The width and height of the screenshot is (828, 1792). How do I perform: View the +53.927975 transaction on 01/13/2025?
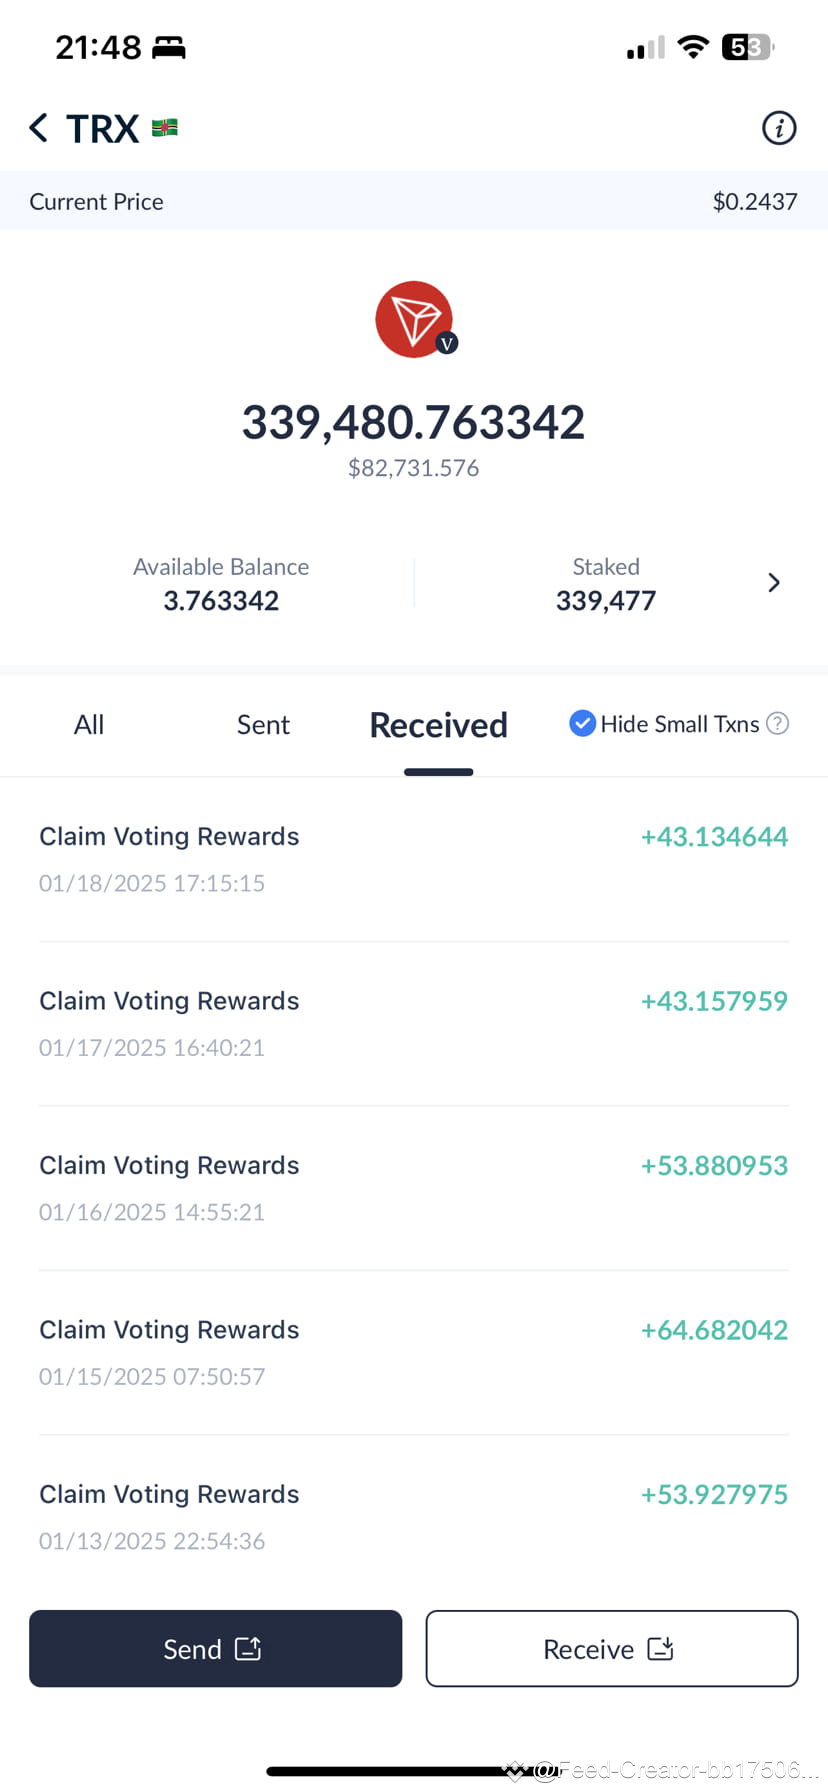coord(414,1516)
